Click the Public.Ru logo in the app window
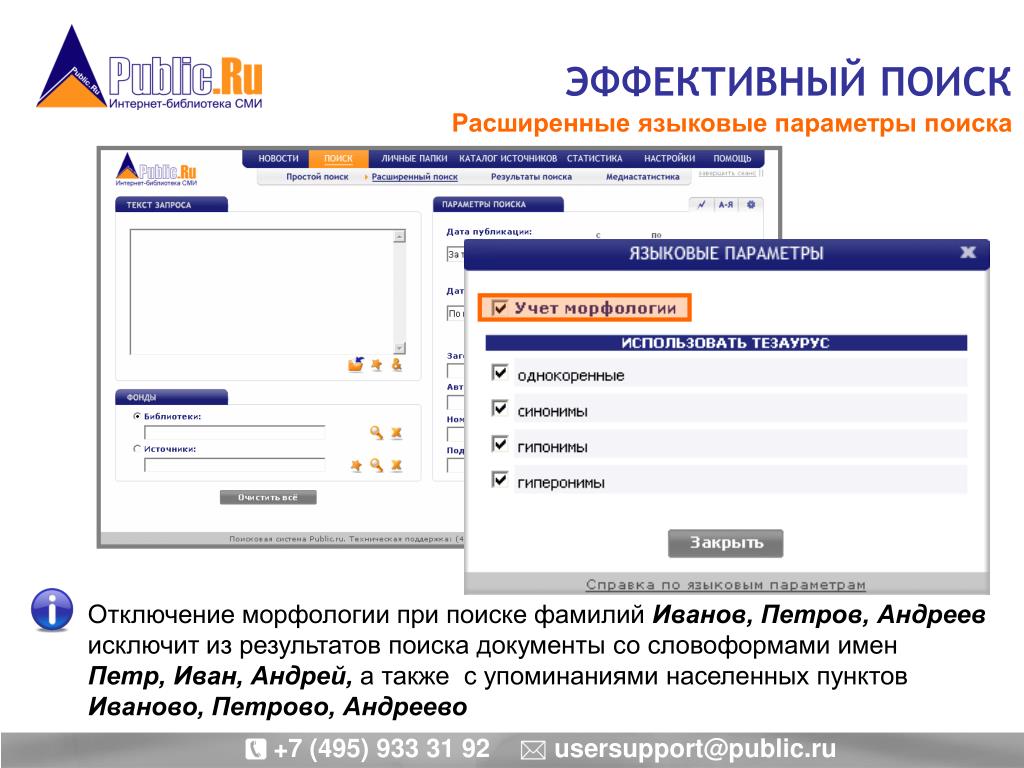The height and width of the screenshot is (768, 1024). coord(157,170)
